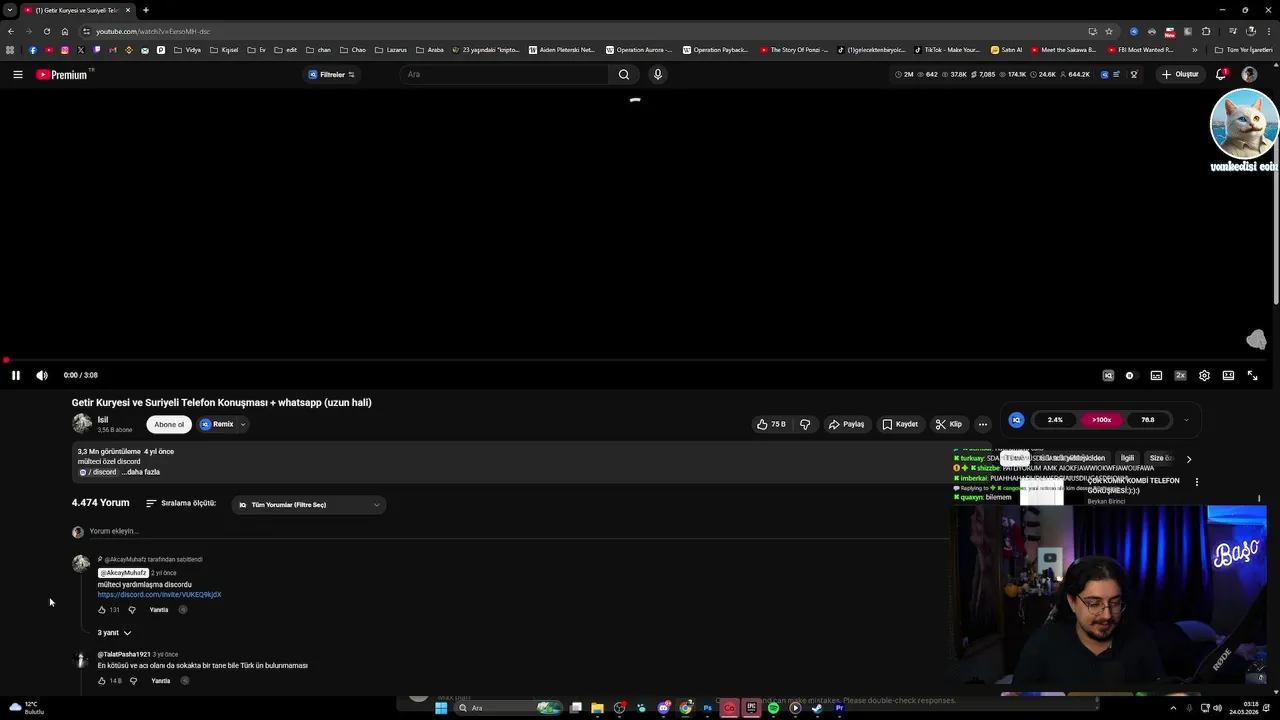Open Operation Aurora bookmark

[x=640, y=50]
